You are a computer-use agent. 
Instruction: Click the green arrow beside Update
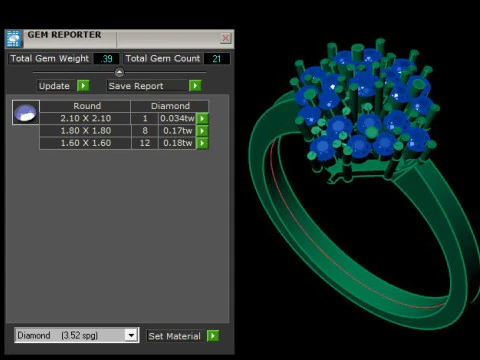coord(83,86)
